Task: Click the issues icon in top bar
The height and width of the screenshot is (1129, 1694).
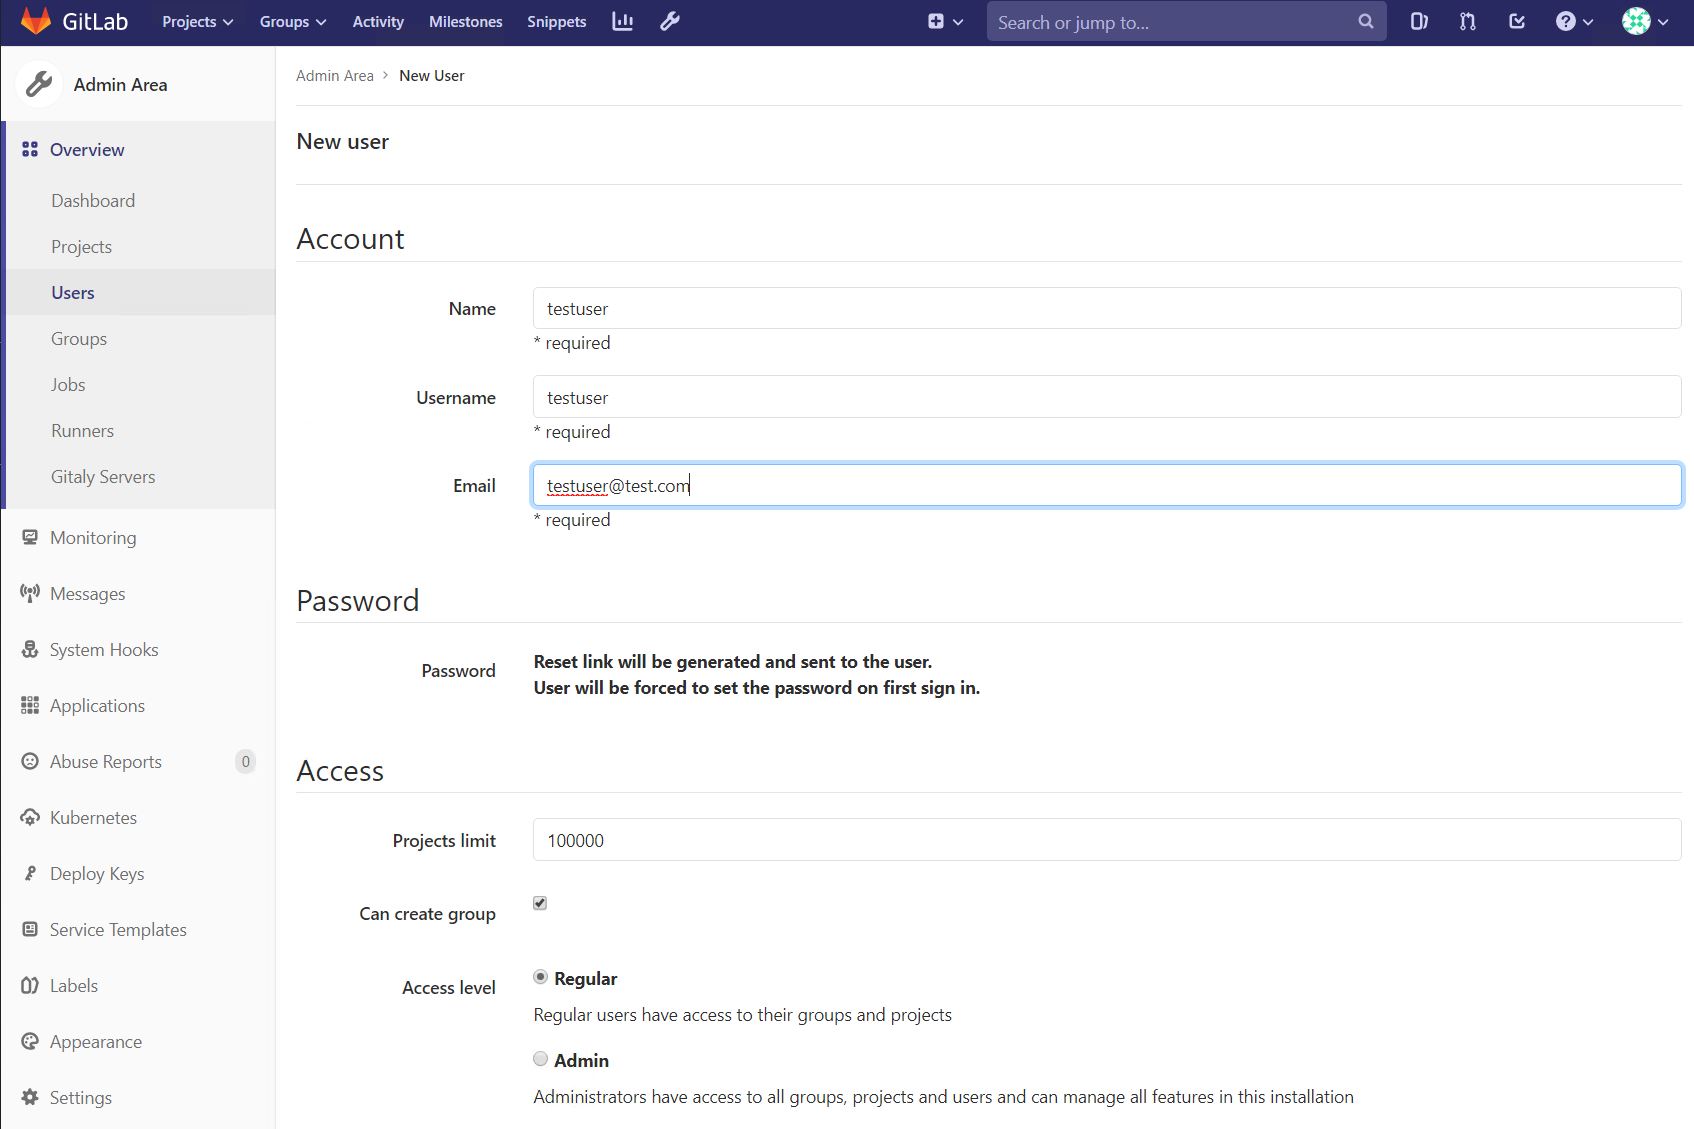Action: 1418,21
